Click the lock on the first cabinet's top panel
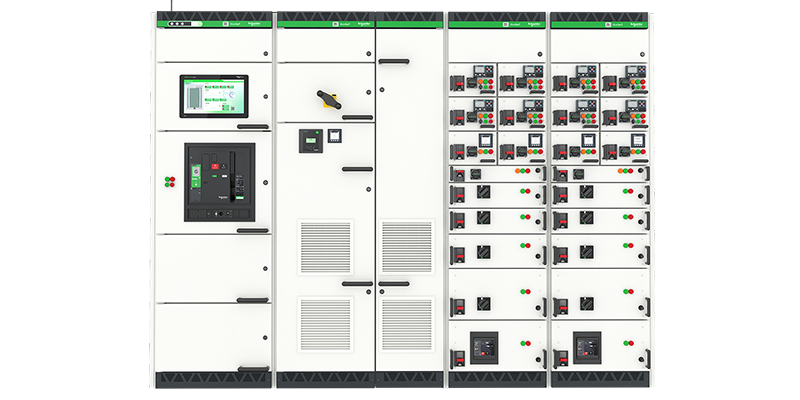Screen dimensions: 800x400 click(265, 54)
